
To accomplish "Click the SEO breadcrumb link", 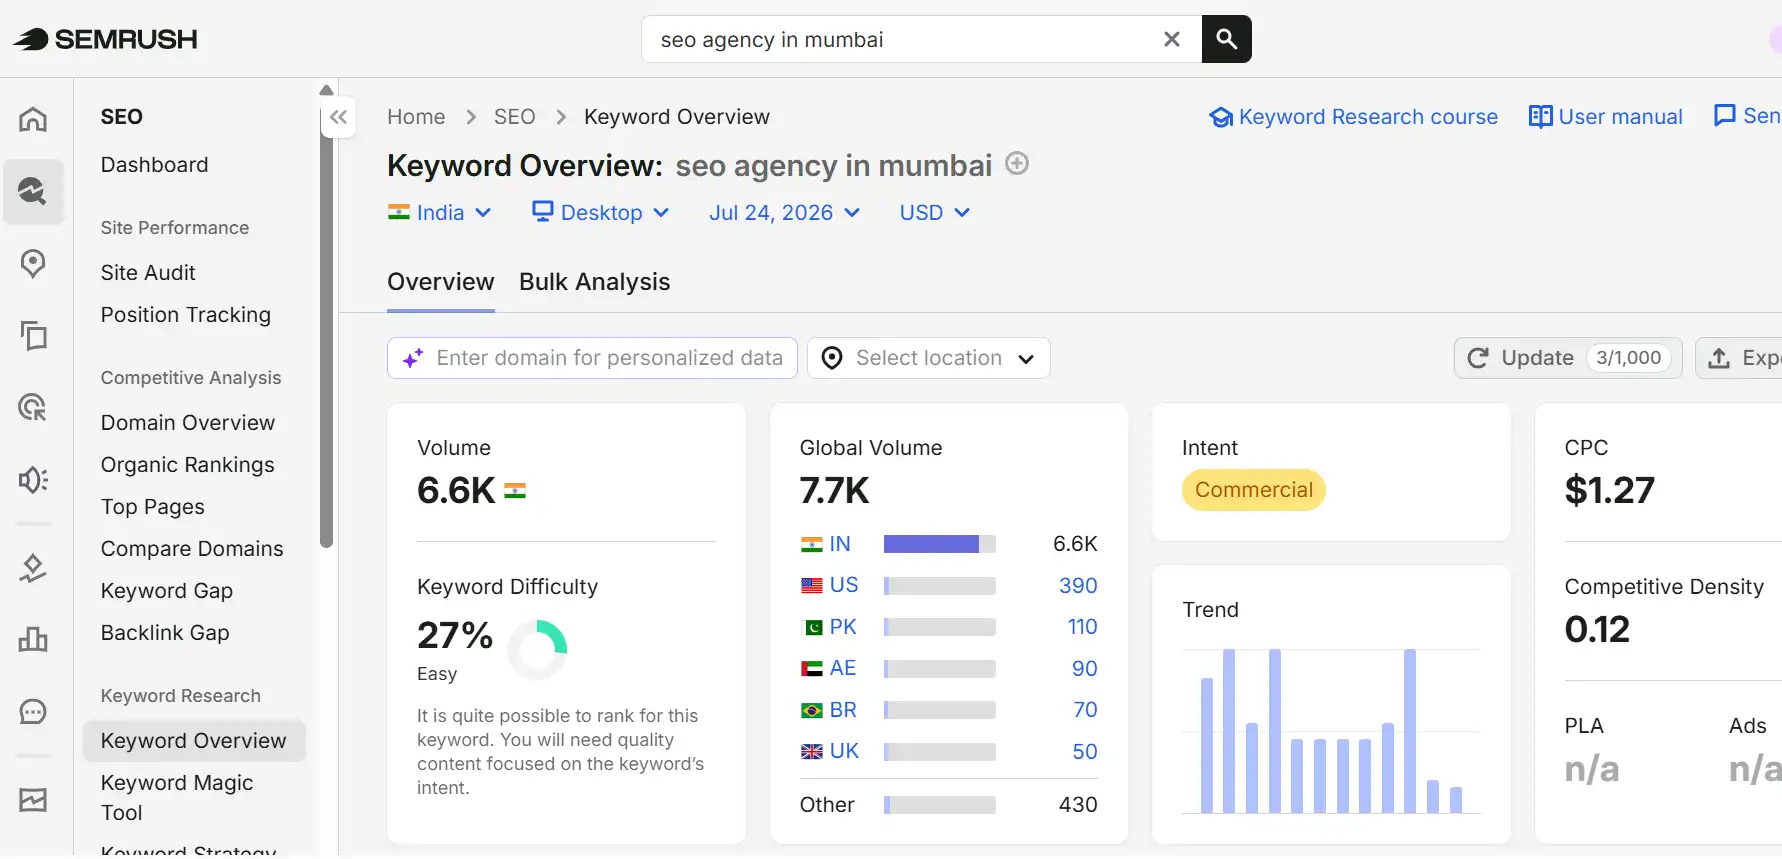I will (x=514, y=117).
